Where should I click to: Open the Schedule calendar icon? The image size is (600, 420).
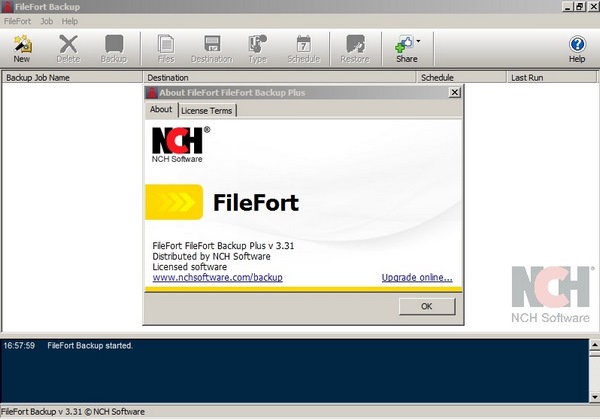304,44
